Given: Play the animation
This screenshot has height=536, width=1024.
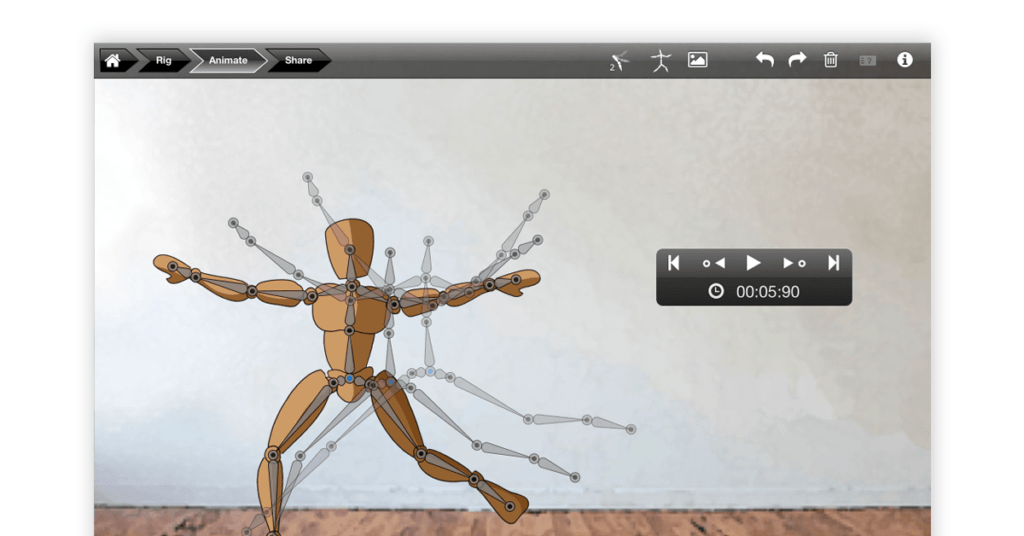Looking at the screenshot, I should (753, 263).
